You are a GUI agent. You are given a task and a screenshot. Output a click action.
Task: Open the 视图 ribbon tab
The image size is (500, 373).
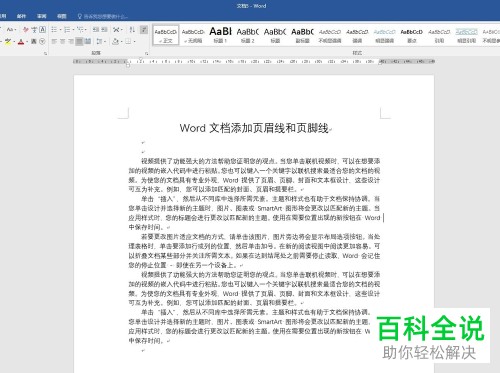(62, 16)
